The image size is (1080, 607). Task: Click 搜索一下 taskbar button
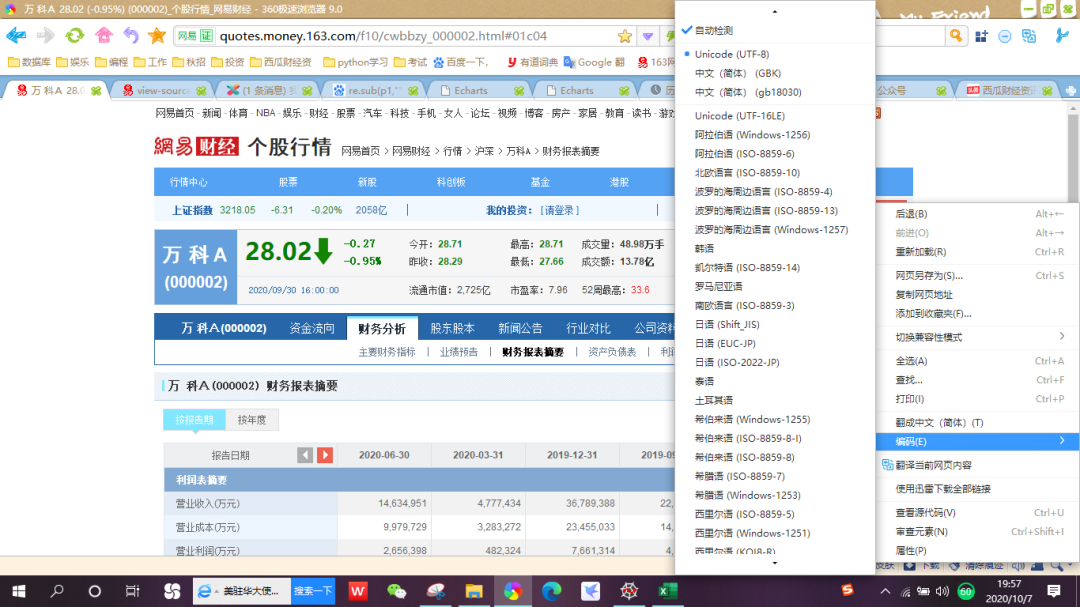[313, 591]
